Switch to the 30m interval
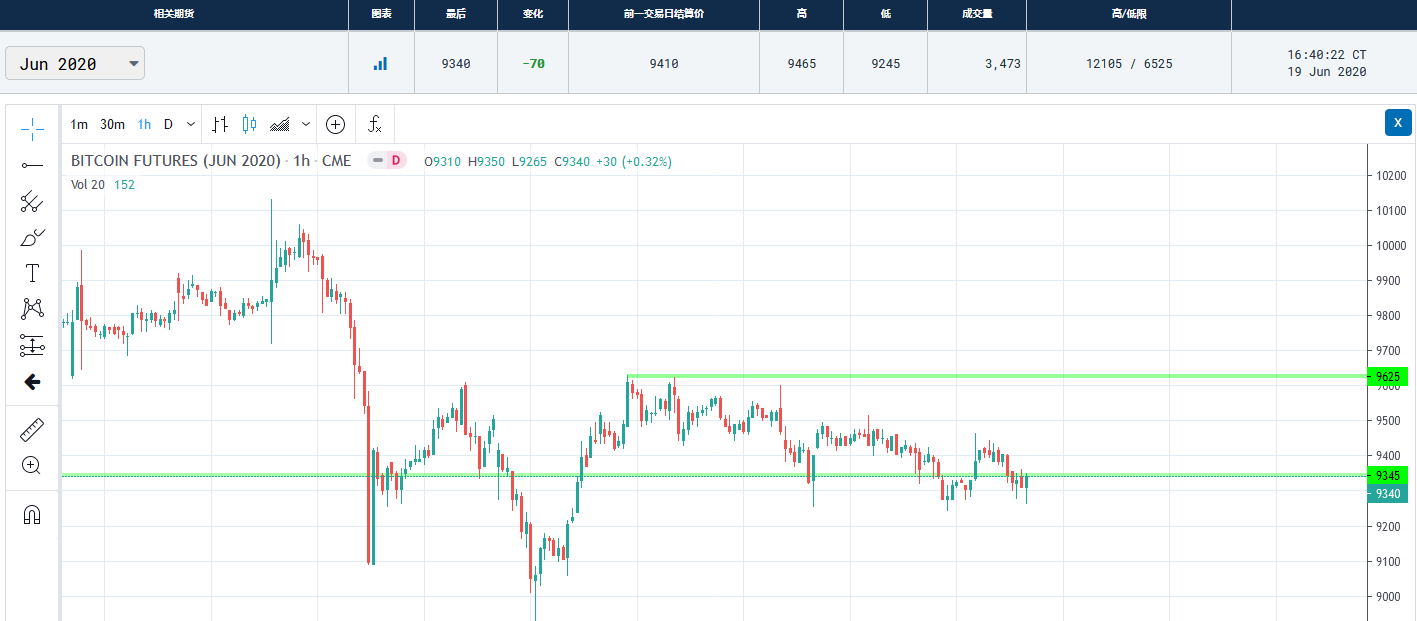This screenshot has height=621, width=1417. click(112, 124)
